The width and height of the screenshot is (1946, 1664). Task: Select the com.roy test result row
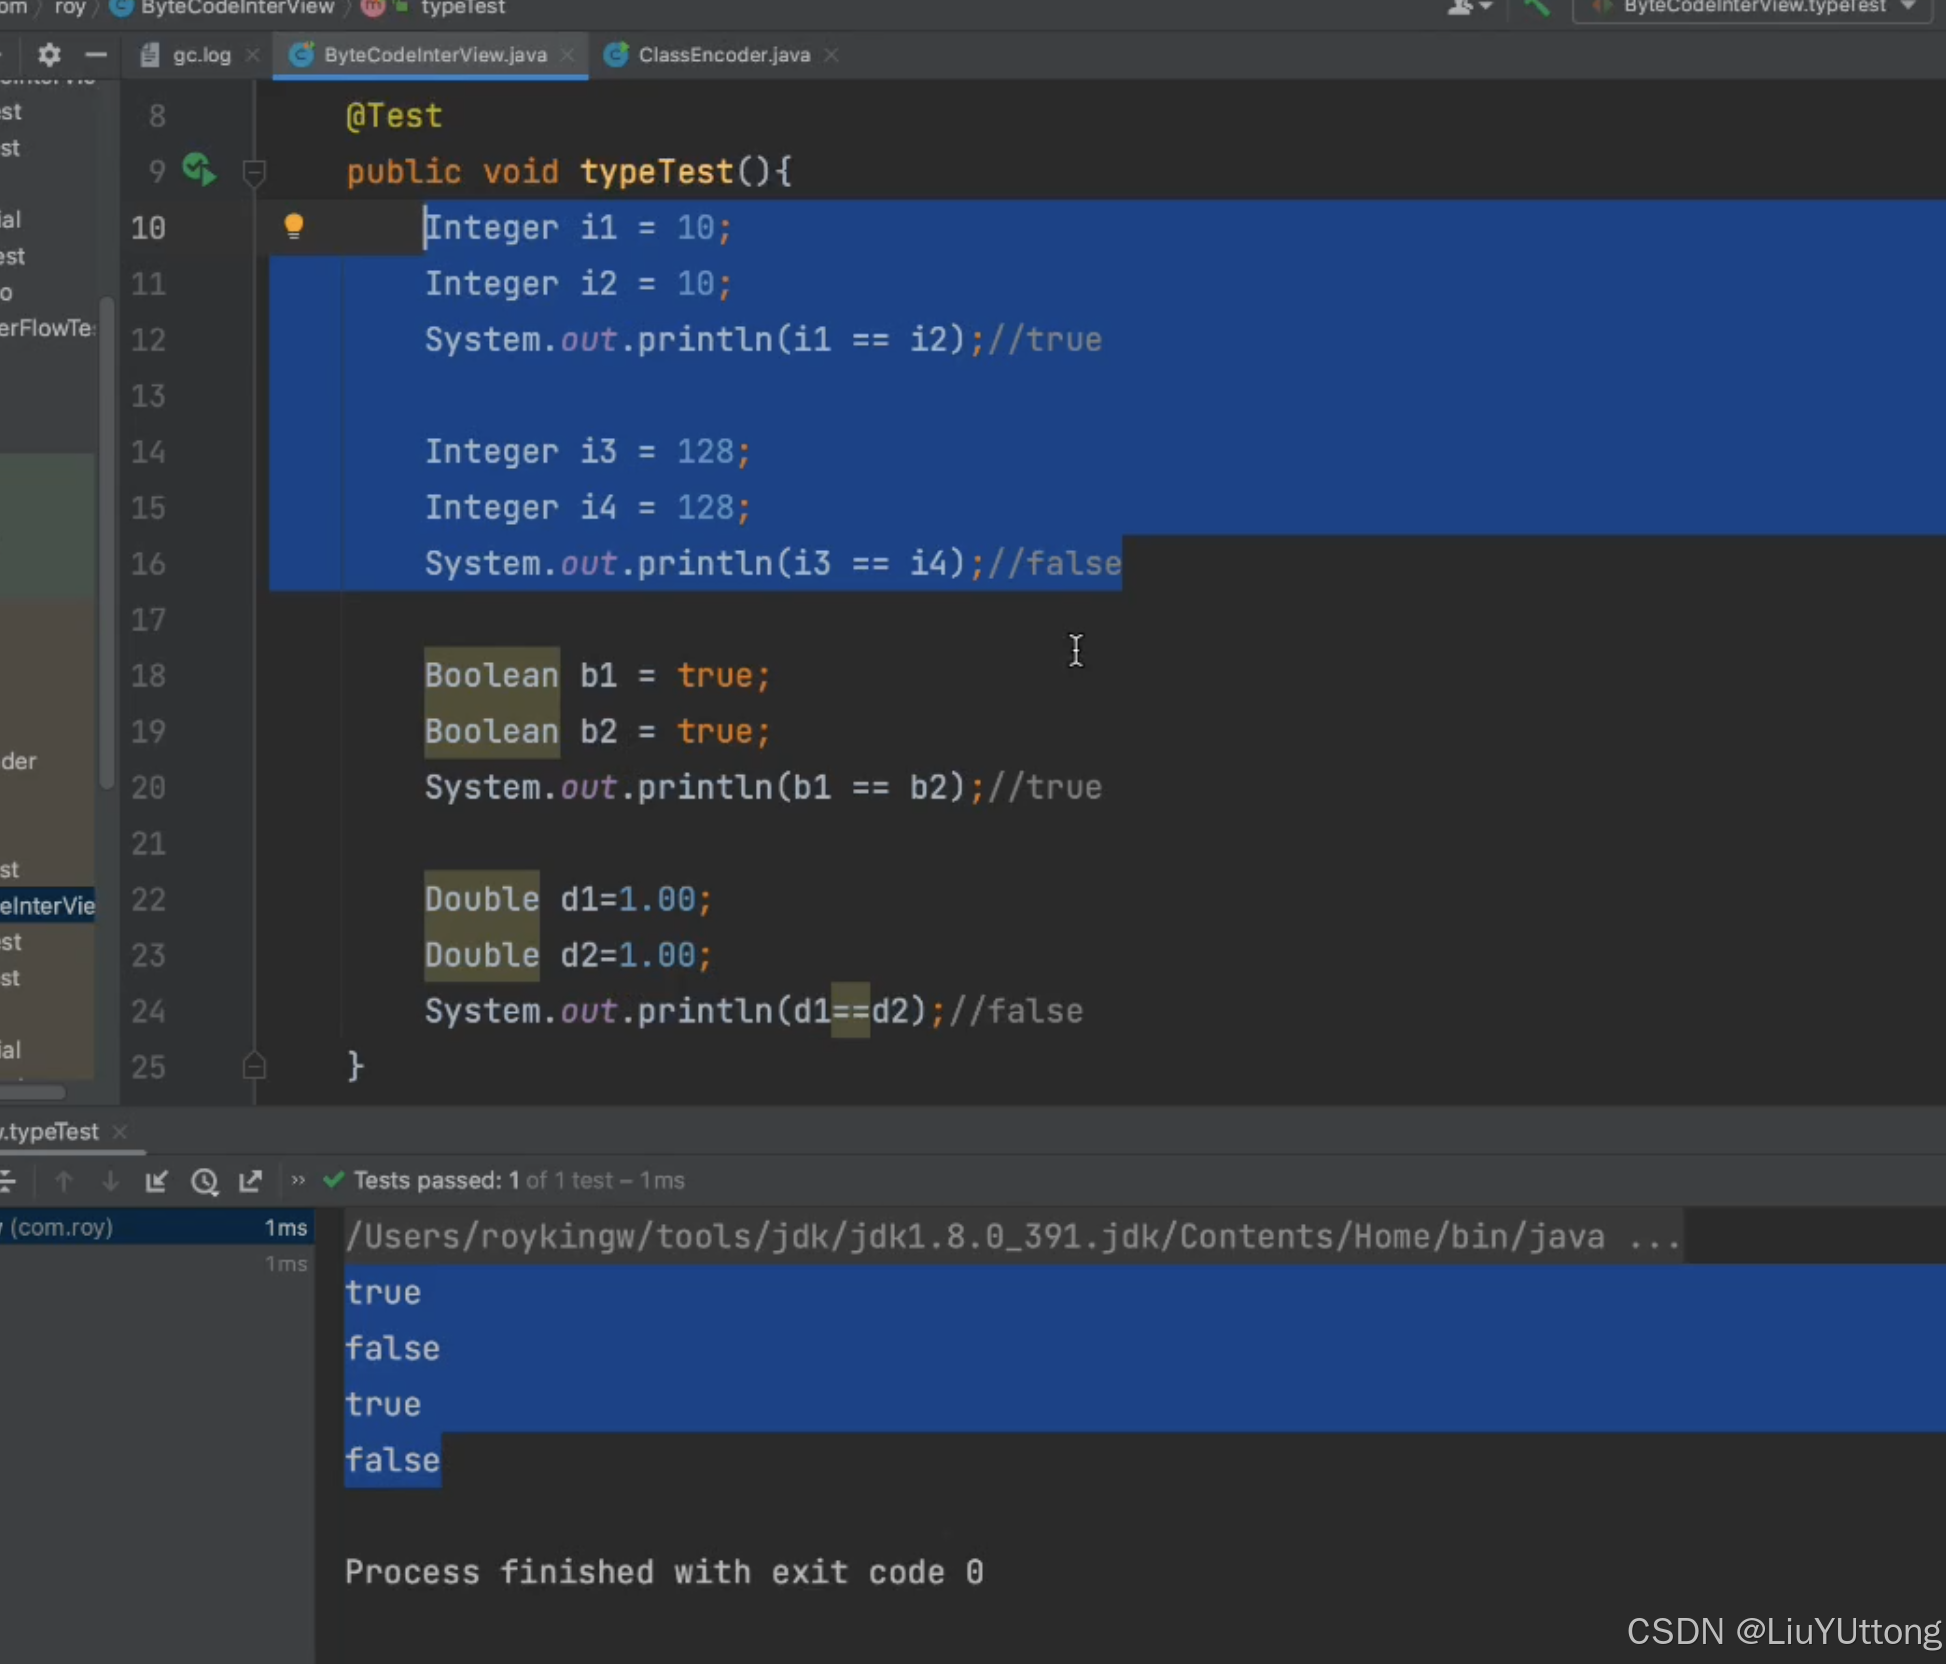(x=150, y=1227)
